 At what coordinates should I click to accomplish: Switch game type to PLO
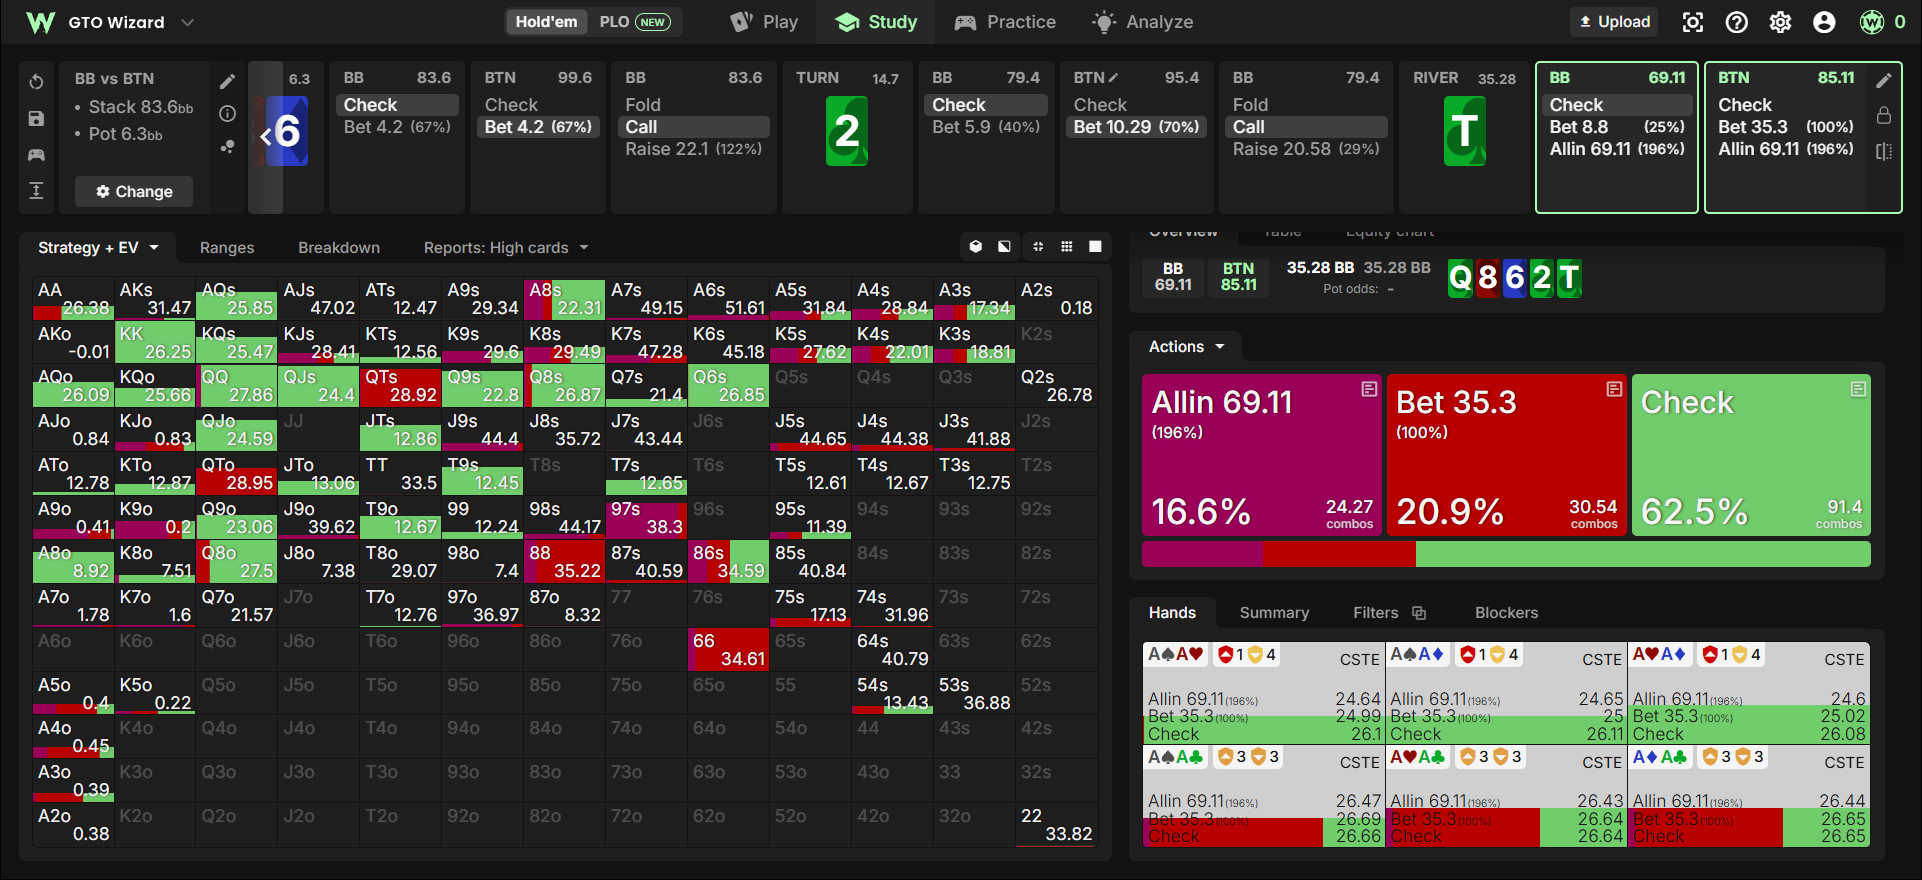tap(634, 22)
